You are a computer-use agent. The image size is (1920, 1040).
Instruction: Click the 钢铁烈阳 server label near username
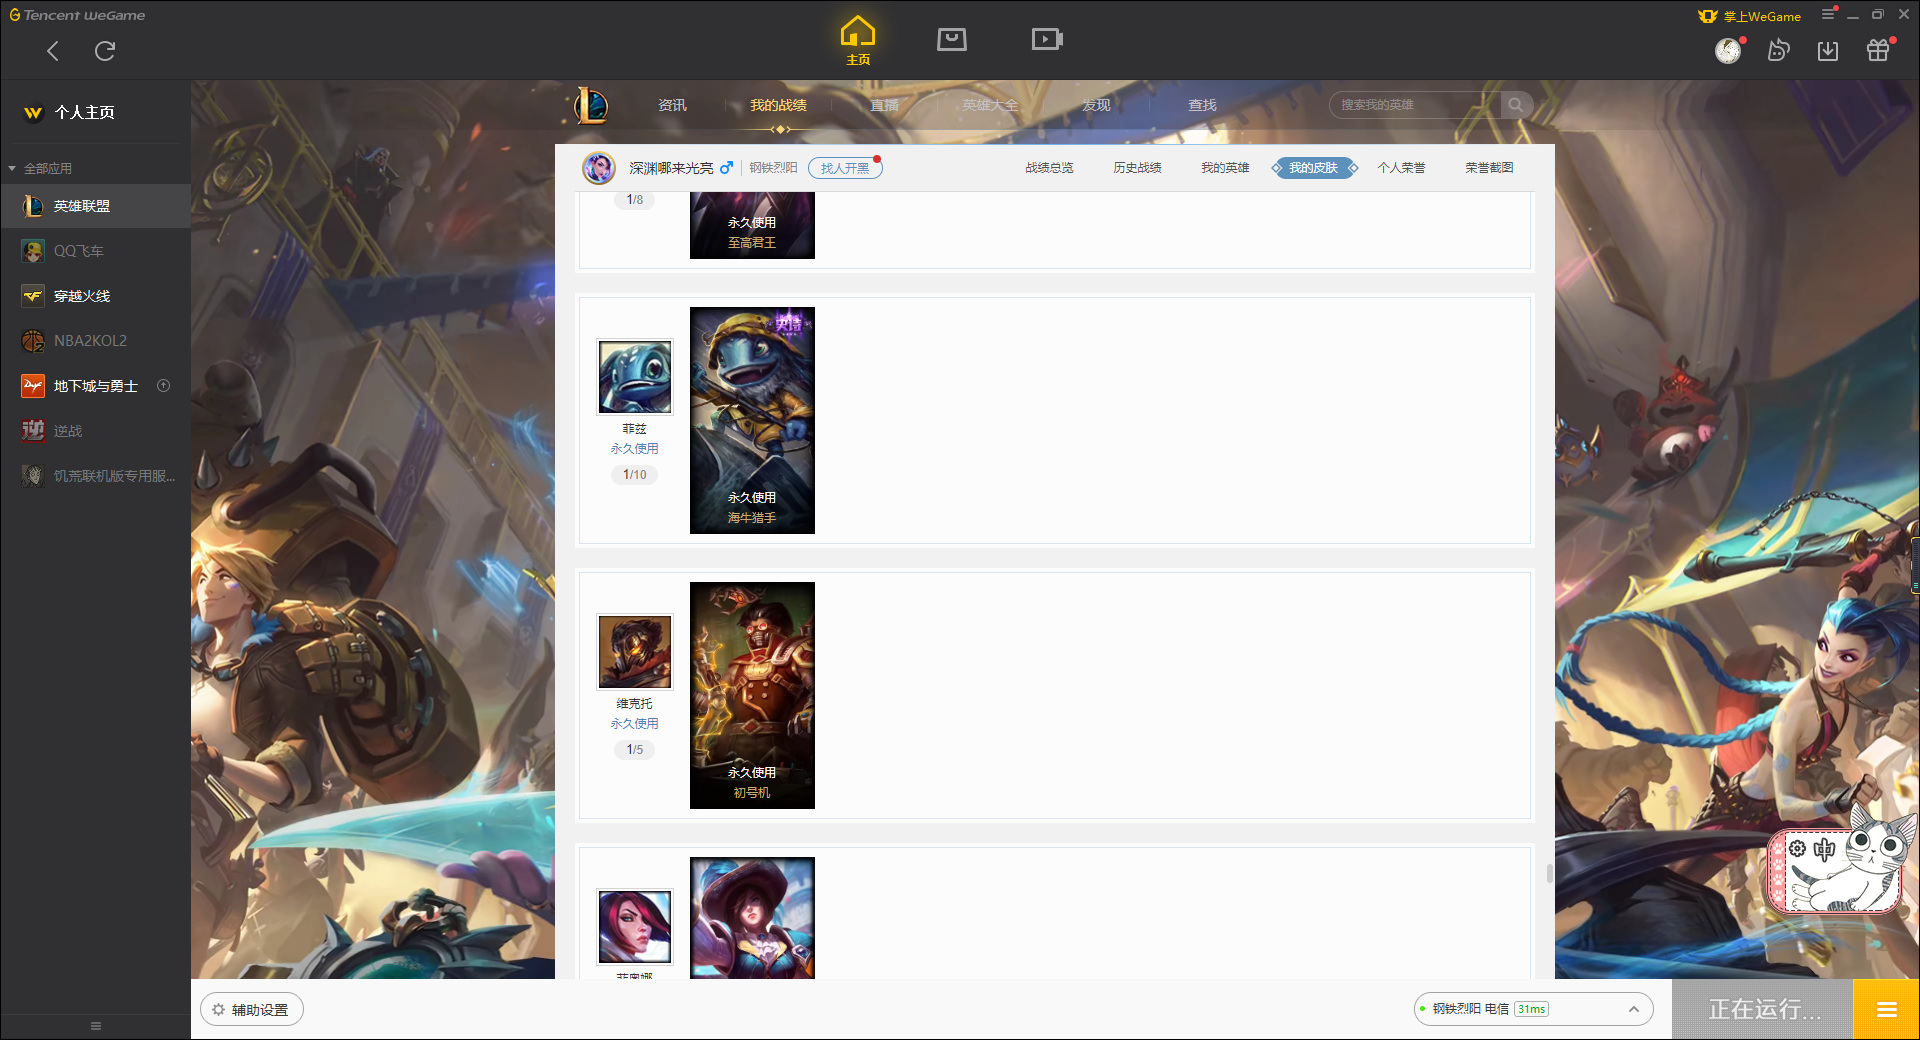[773, 168]
